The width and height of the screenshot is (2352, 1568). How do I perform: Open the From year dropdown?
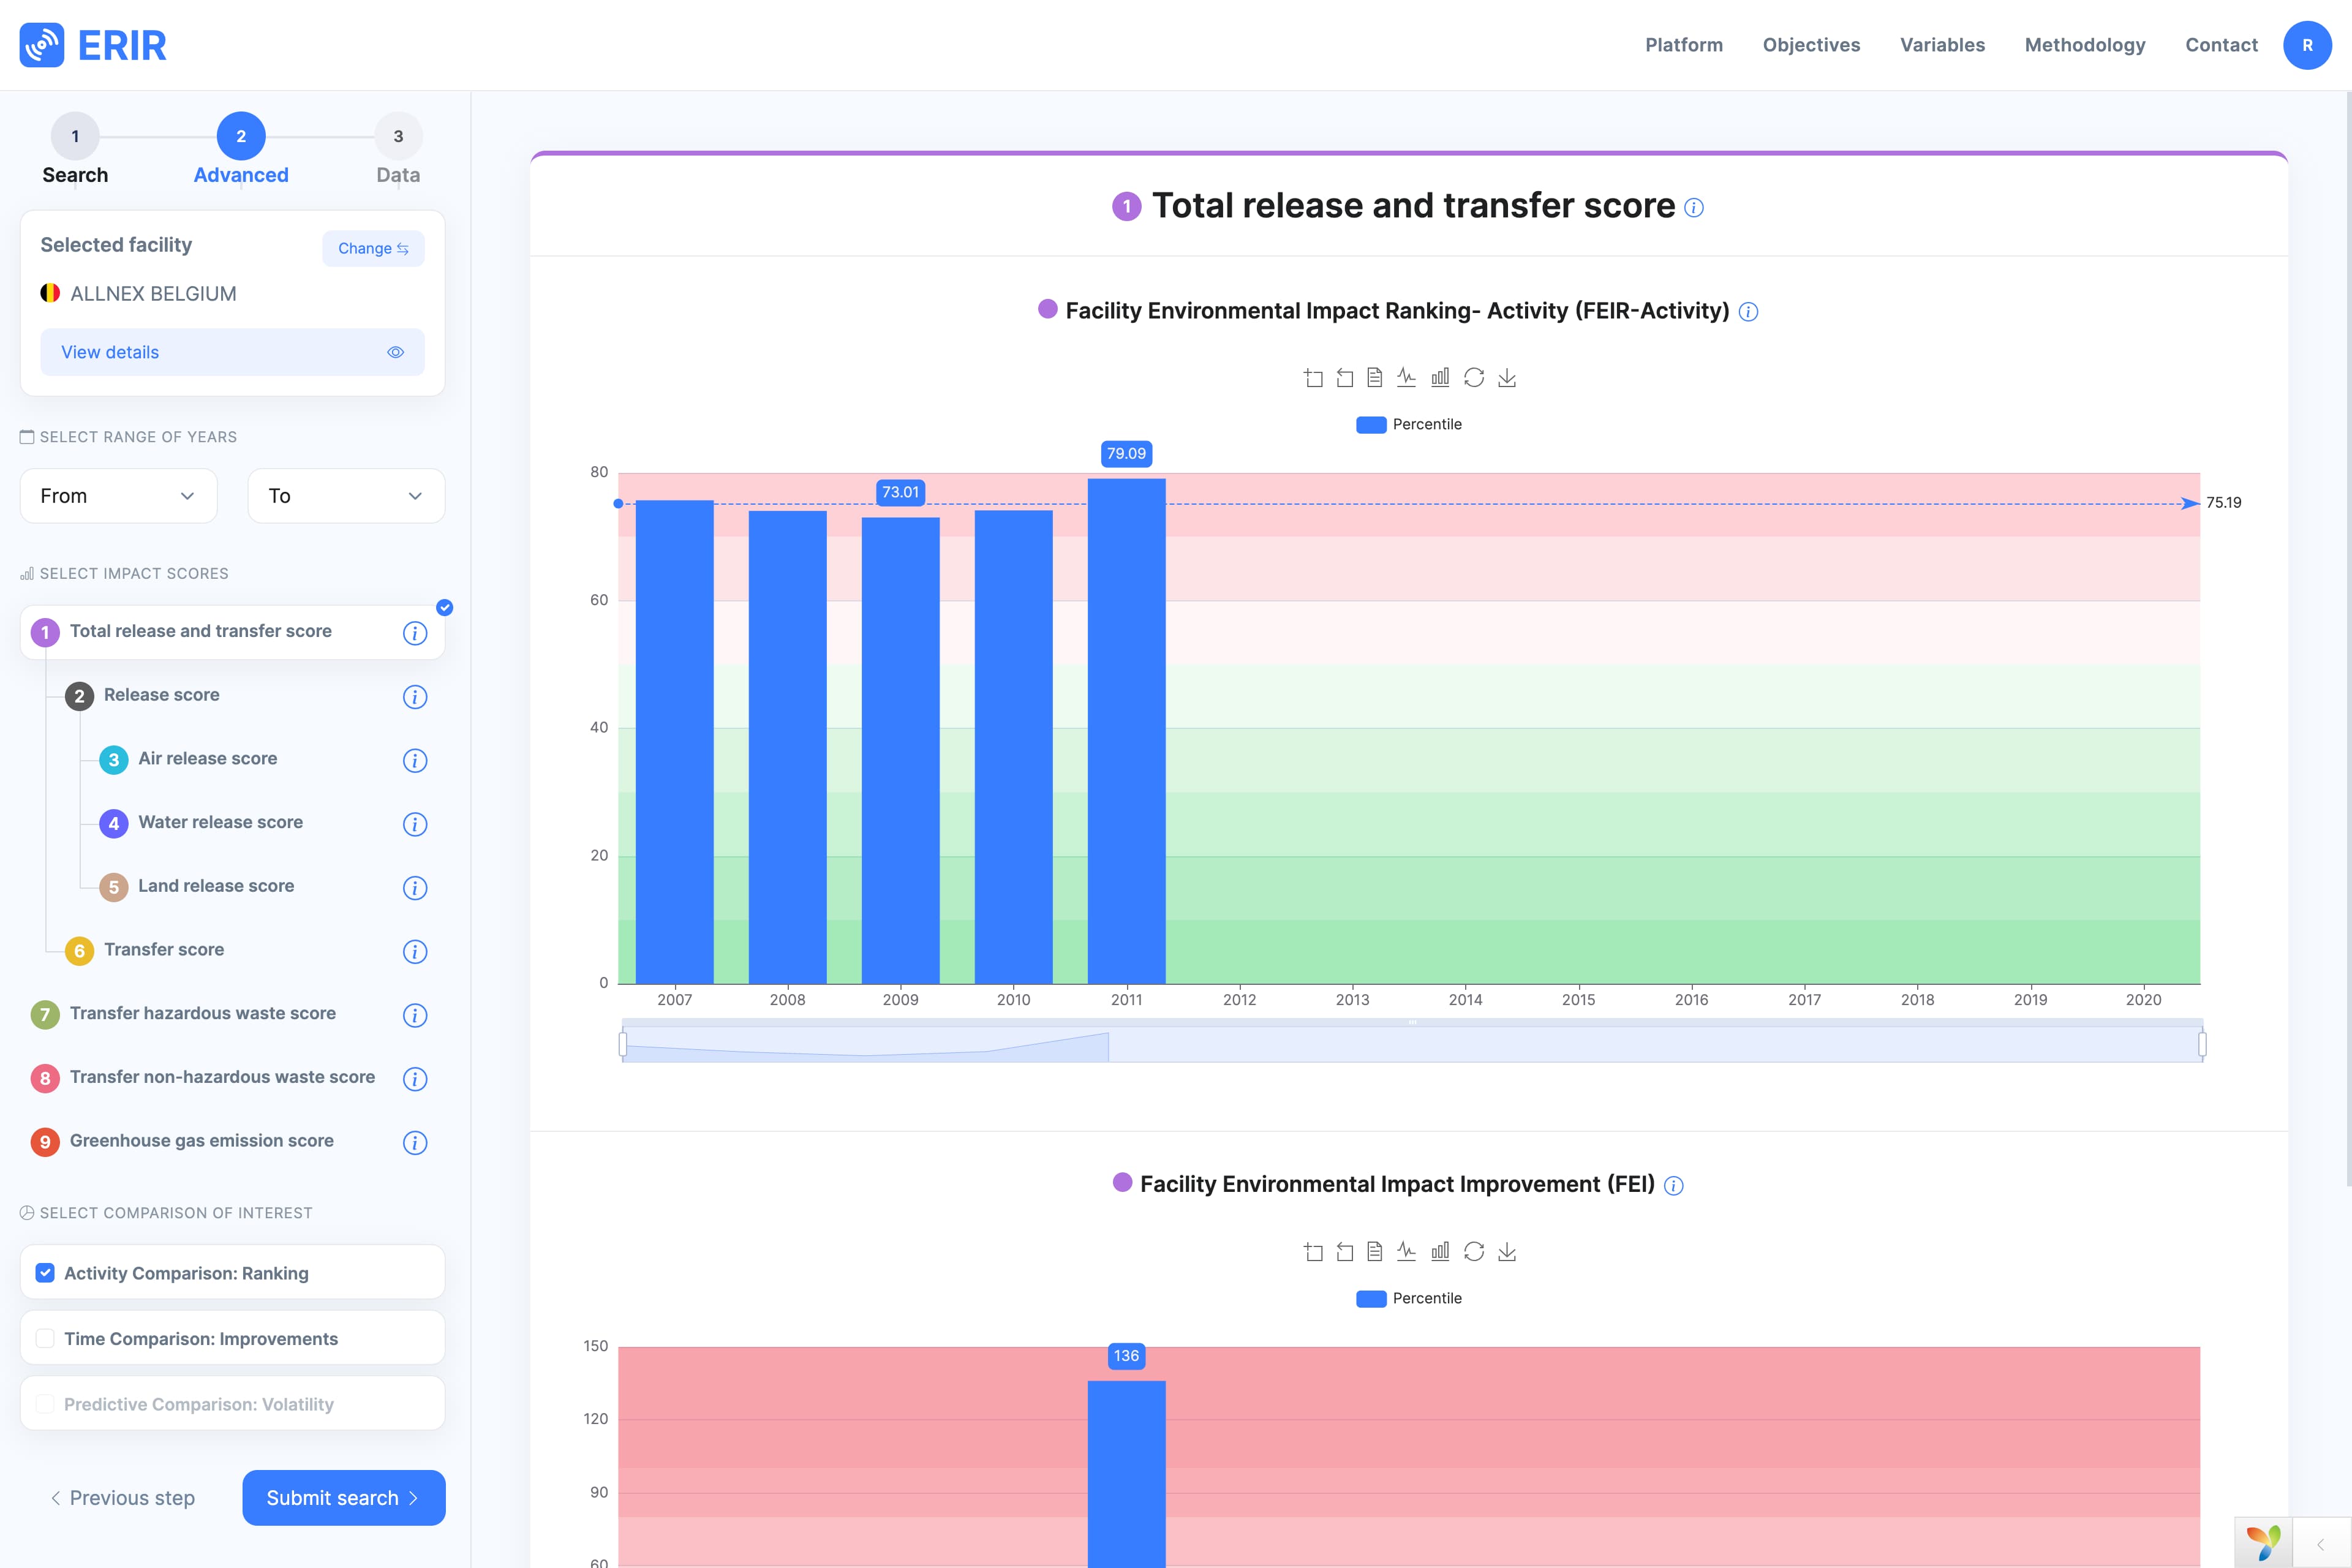pyautogui.click(x=118, y=496)
